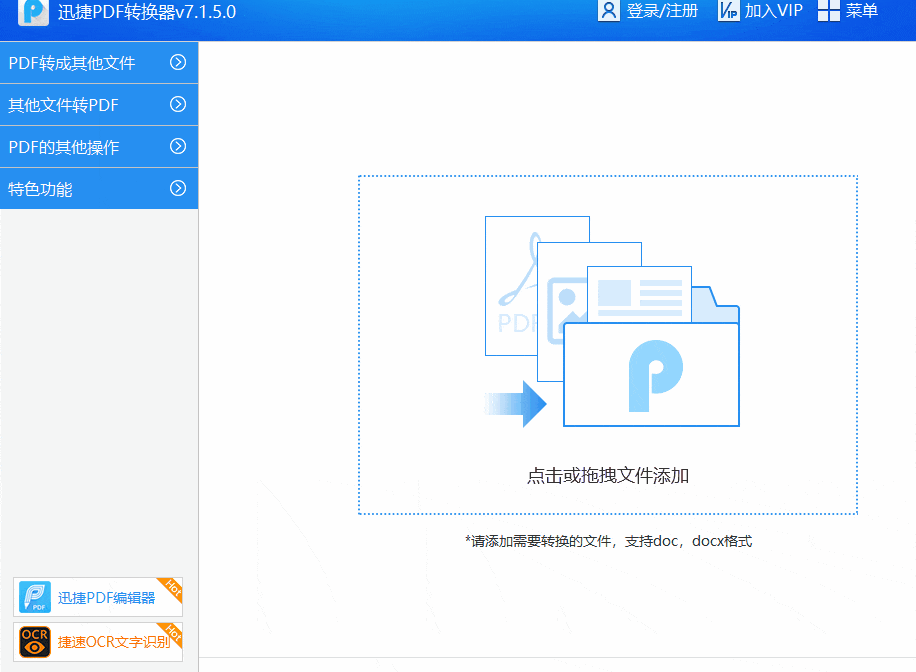
Task: Join VIP via 加入VIP text
Action: (x=774, y=11)
